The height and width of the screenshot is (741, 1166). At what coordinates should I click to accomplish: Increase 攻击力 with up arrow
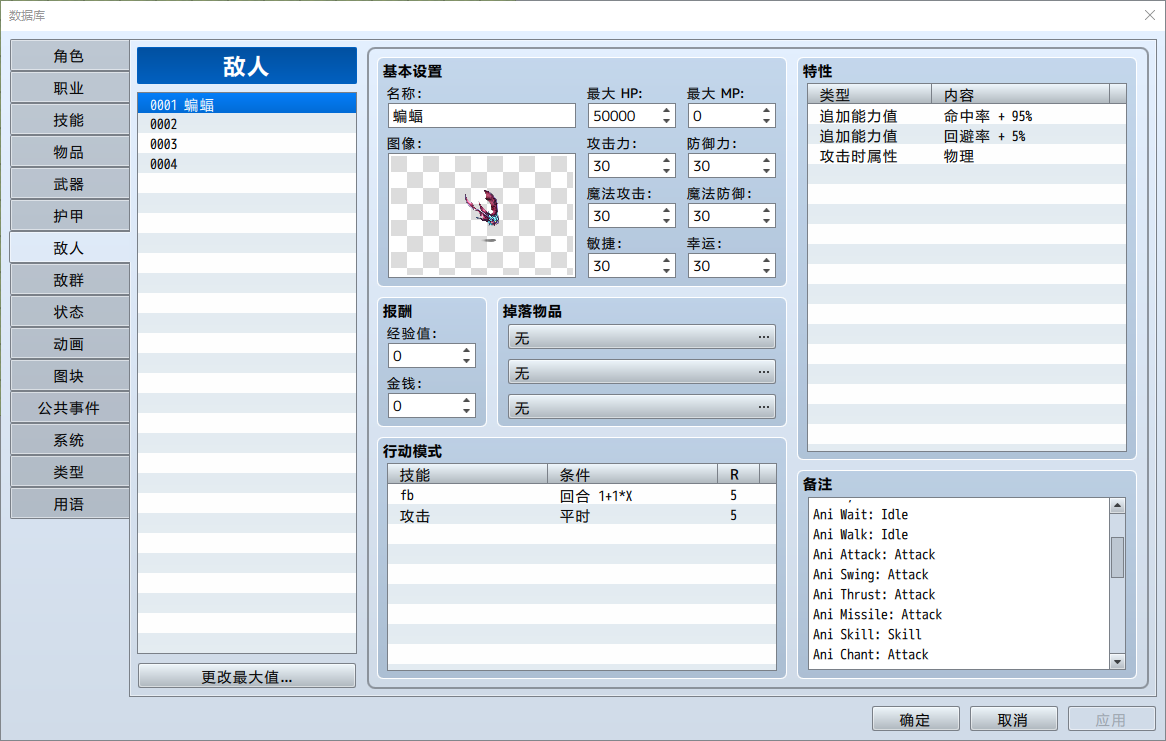(x=666, y=160)
